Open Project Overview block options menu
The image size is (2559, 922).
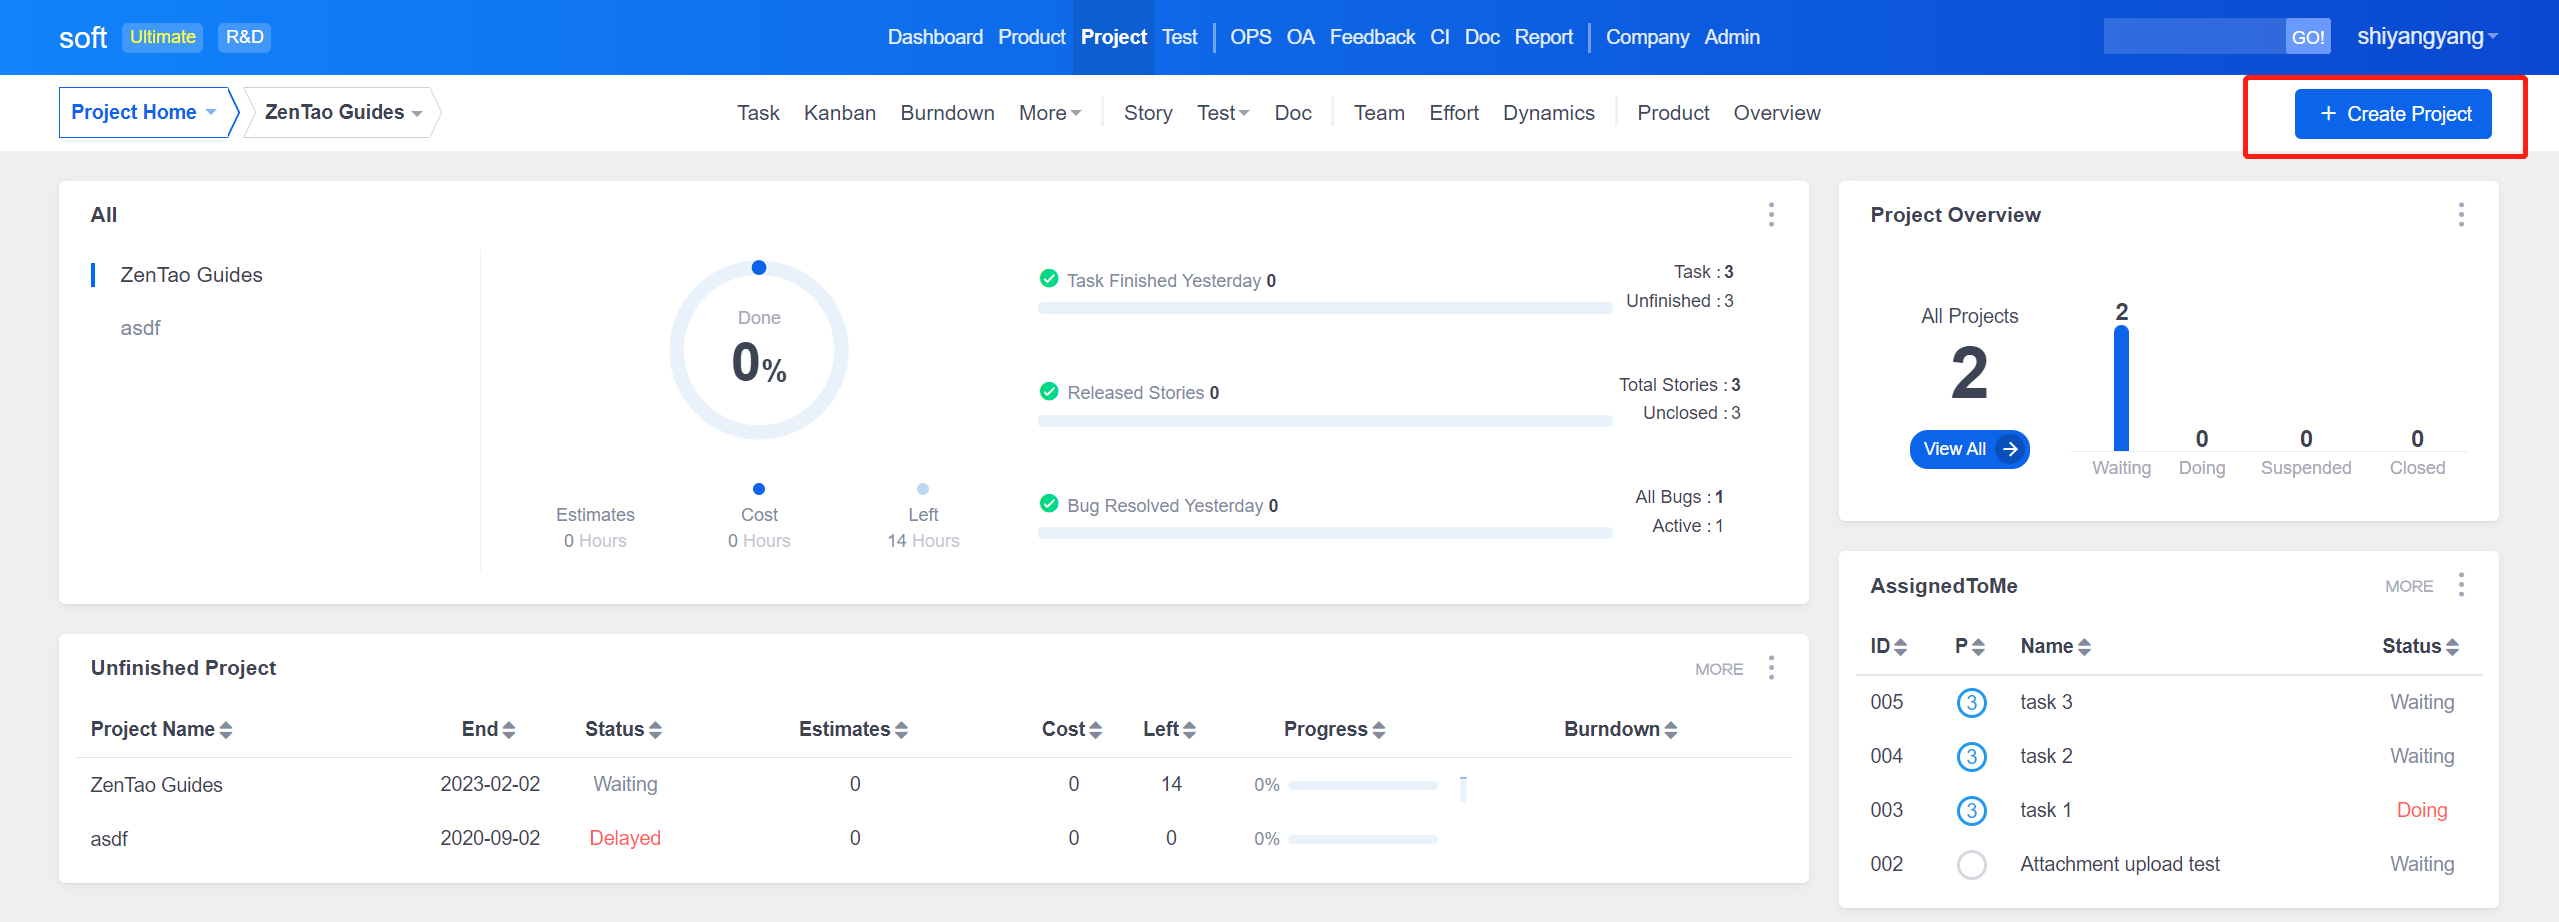[x=2461, y=215]
